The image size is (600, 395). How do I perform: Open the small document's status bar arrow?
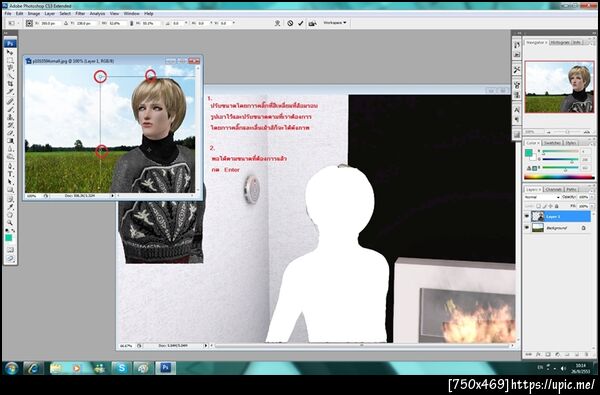[112, 196]
